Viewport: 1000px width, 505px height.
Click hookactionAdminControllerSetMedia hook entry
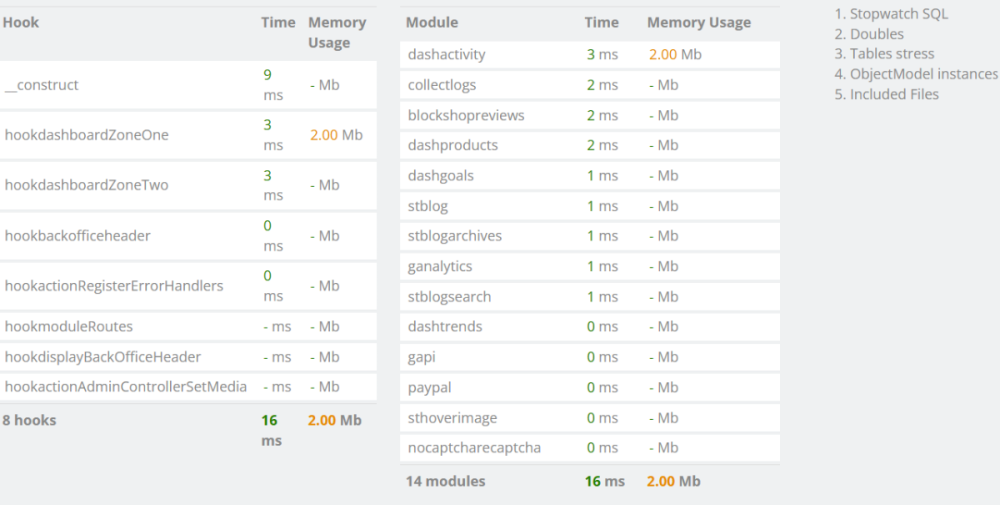click(126, 387)
